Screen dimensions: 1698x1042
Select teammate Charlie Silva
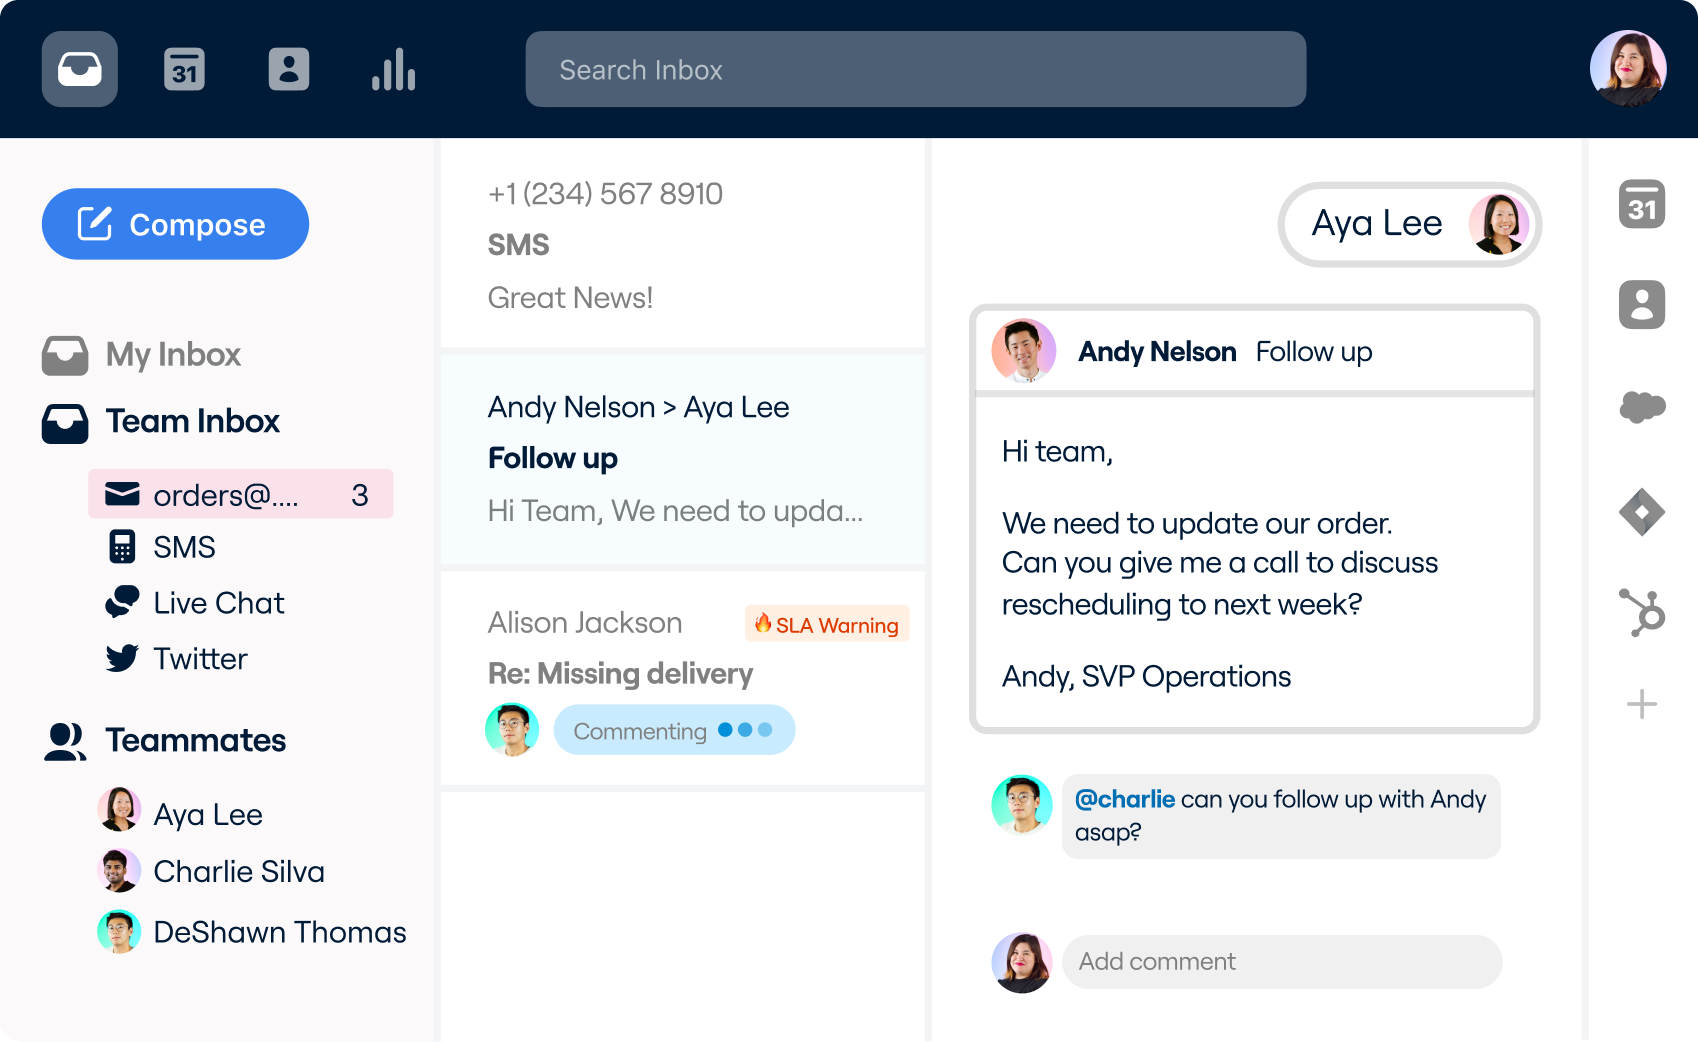pos(212,871)
